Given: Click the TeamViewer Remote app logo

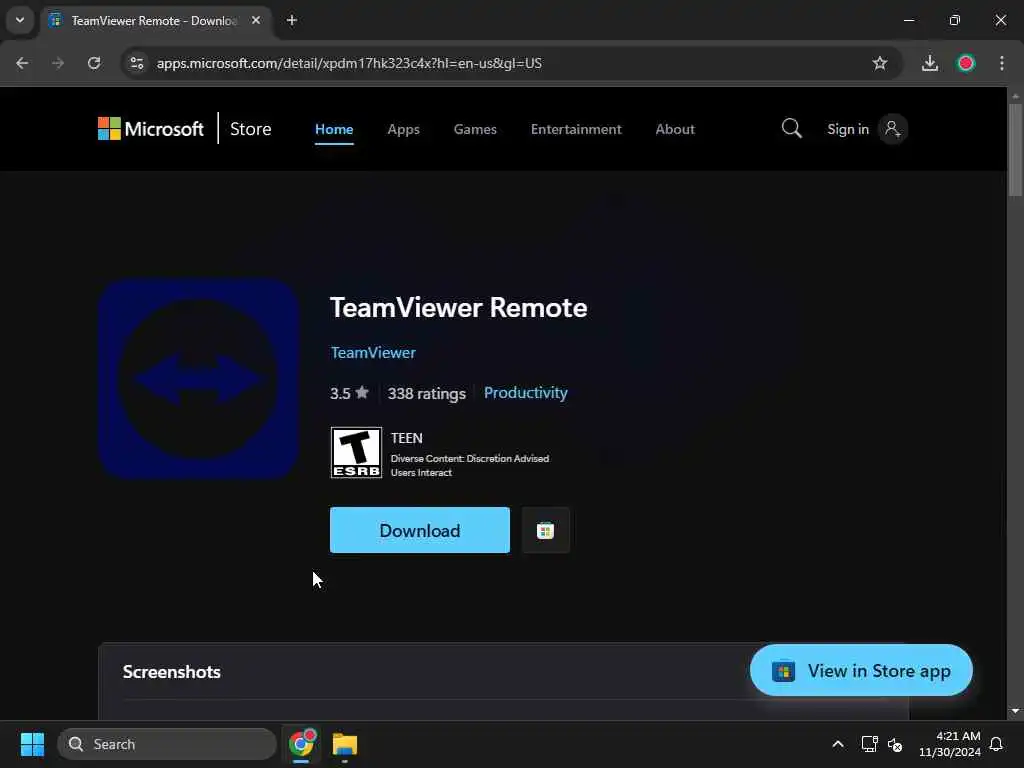Looking at the screenshot, I should (199, 379).
